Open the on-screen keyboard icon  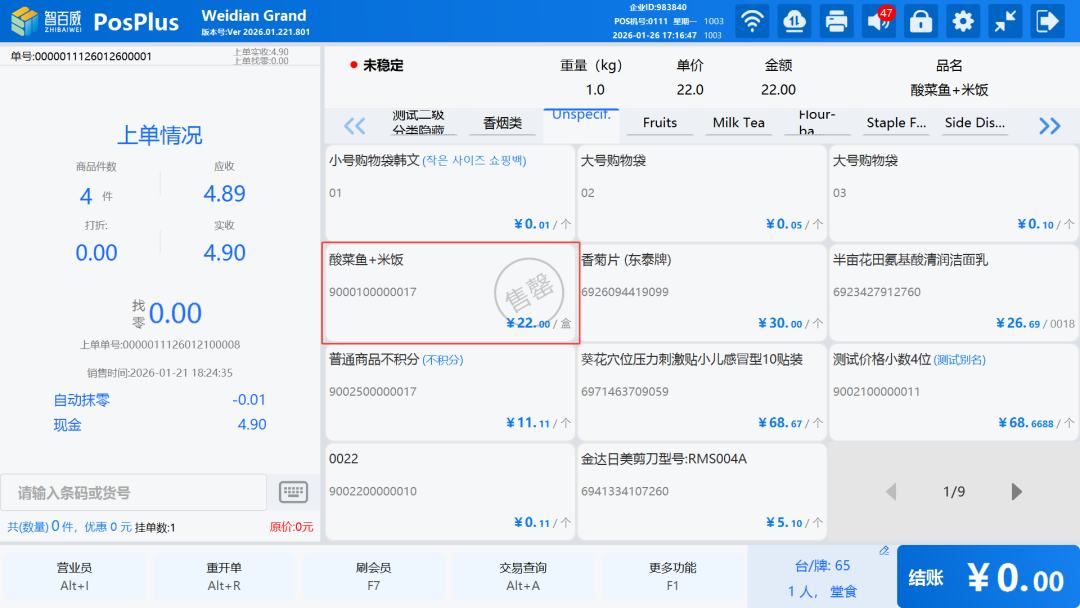293,492
